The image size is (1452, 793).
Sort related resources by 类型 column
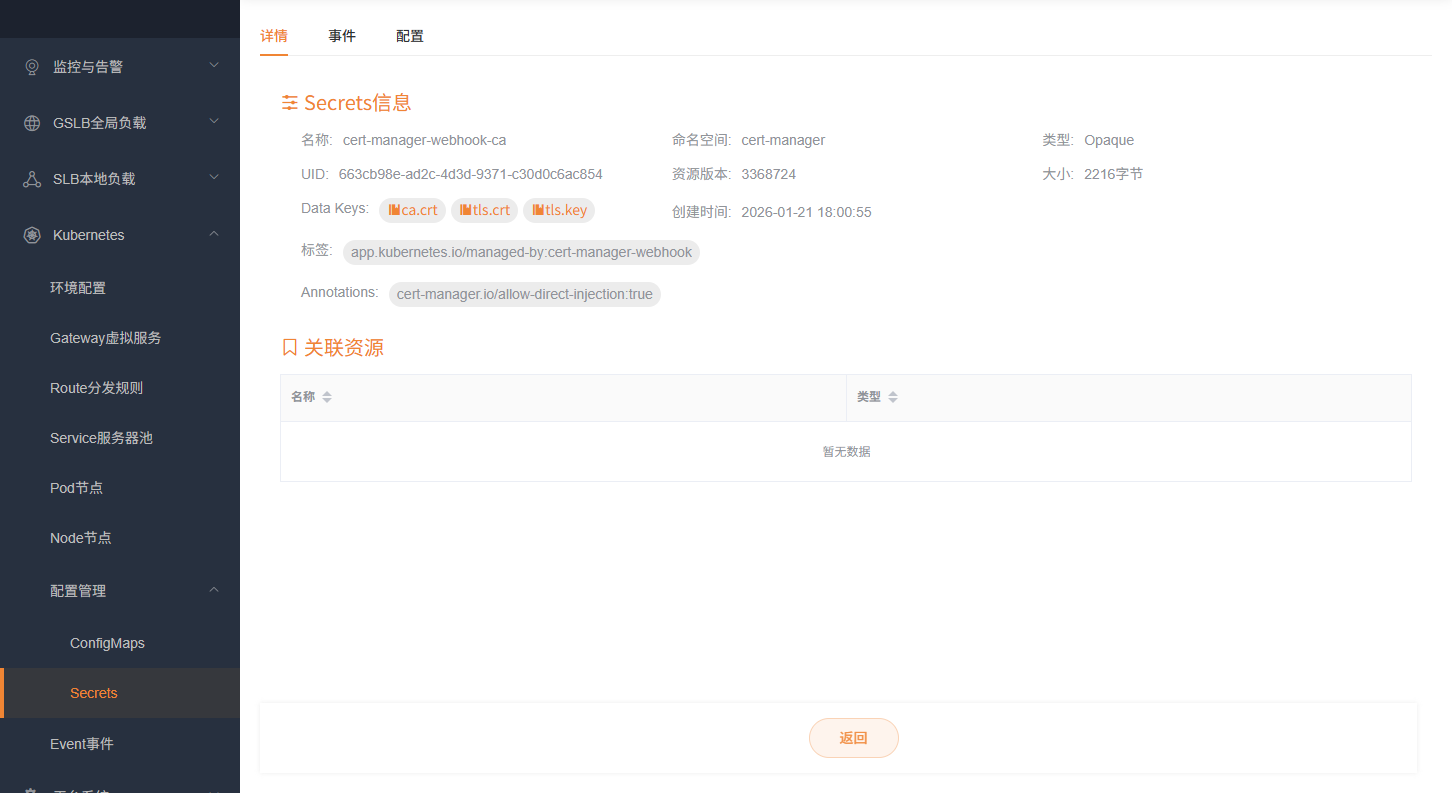[893, 397]
